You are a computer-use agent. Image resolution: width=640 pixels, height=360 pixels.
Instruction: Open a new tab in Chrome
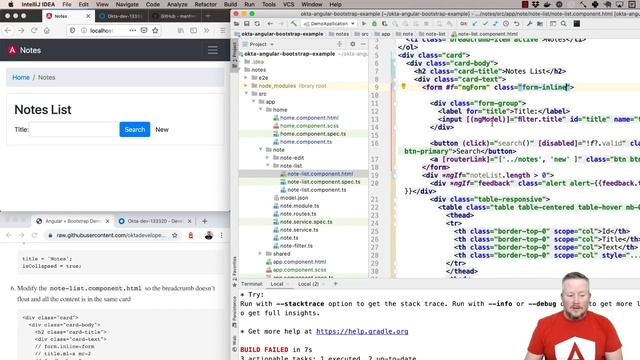click(204, 221)
